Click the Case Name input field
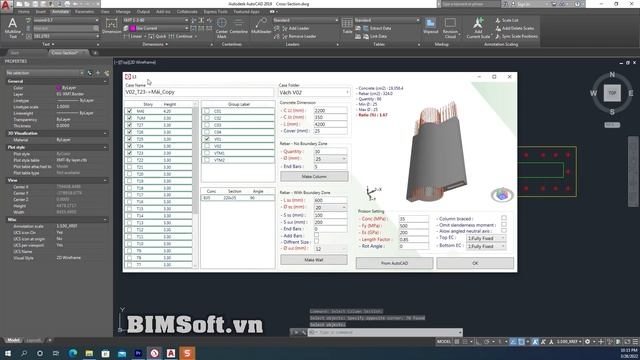Image resolution: width=640 pixels, height=360 pixels. [x=199, y=92]
